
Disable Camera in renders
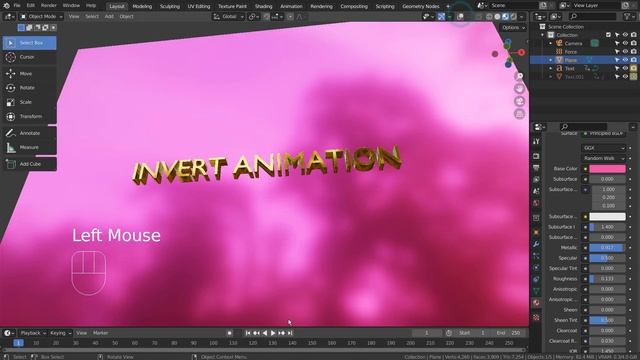click(633, 43)
